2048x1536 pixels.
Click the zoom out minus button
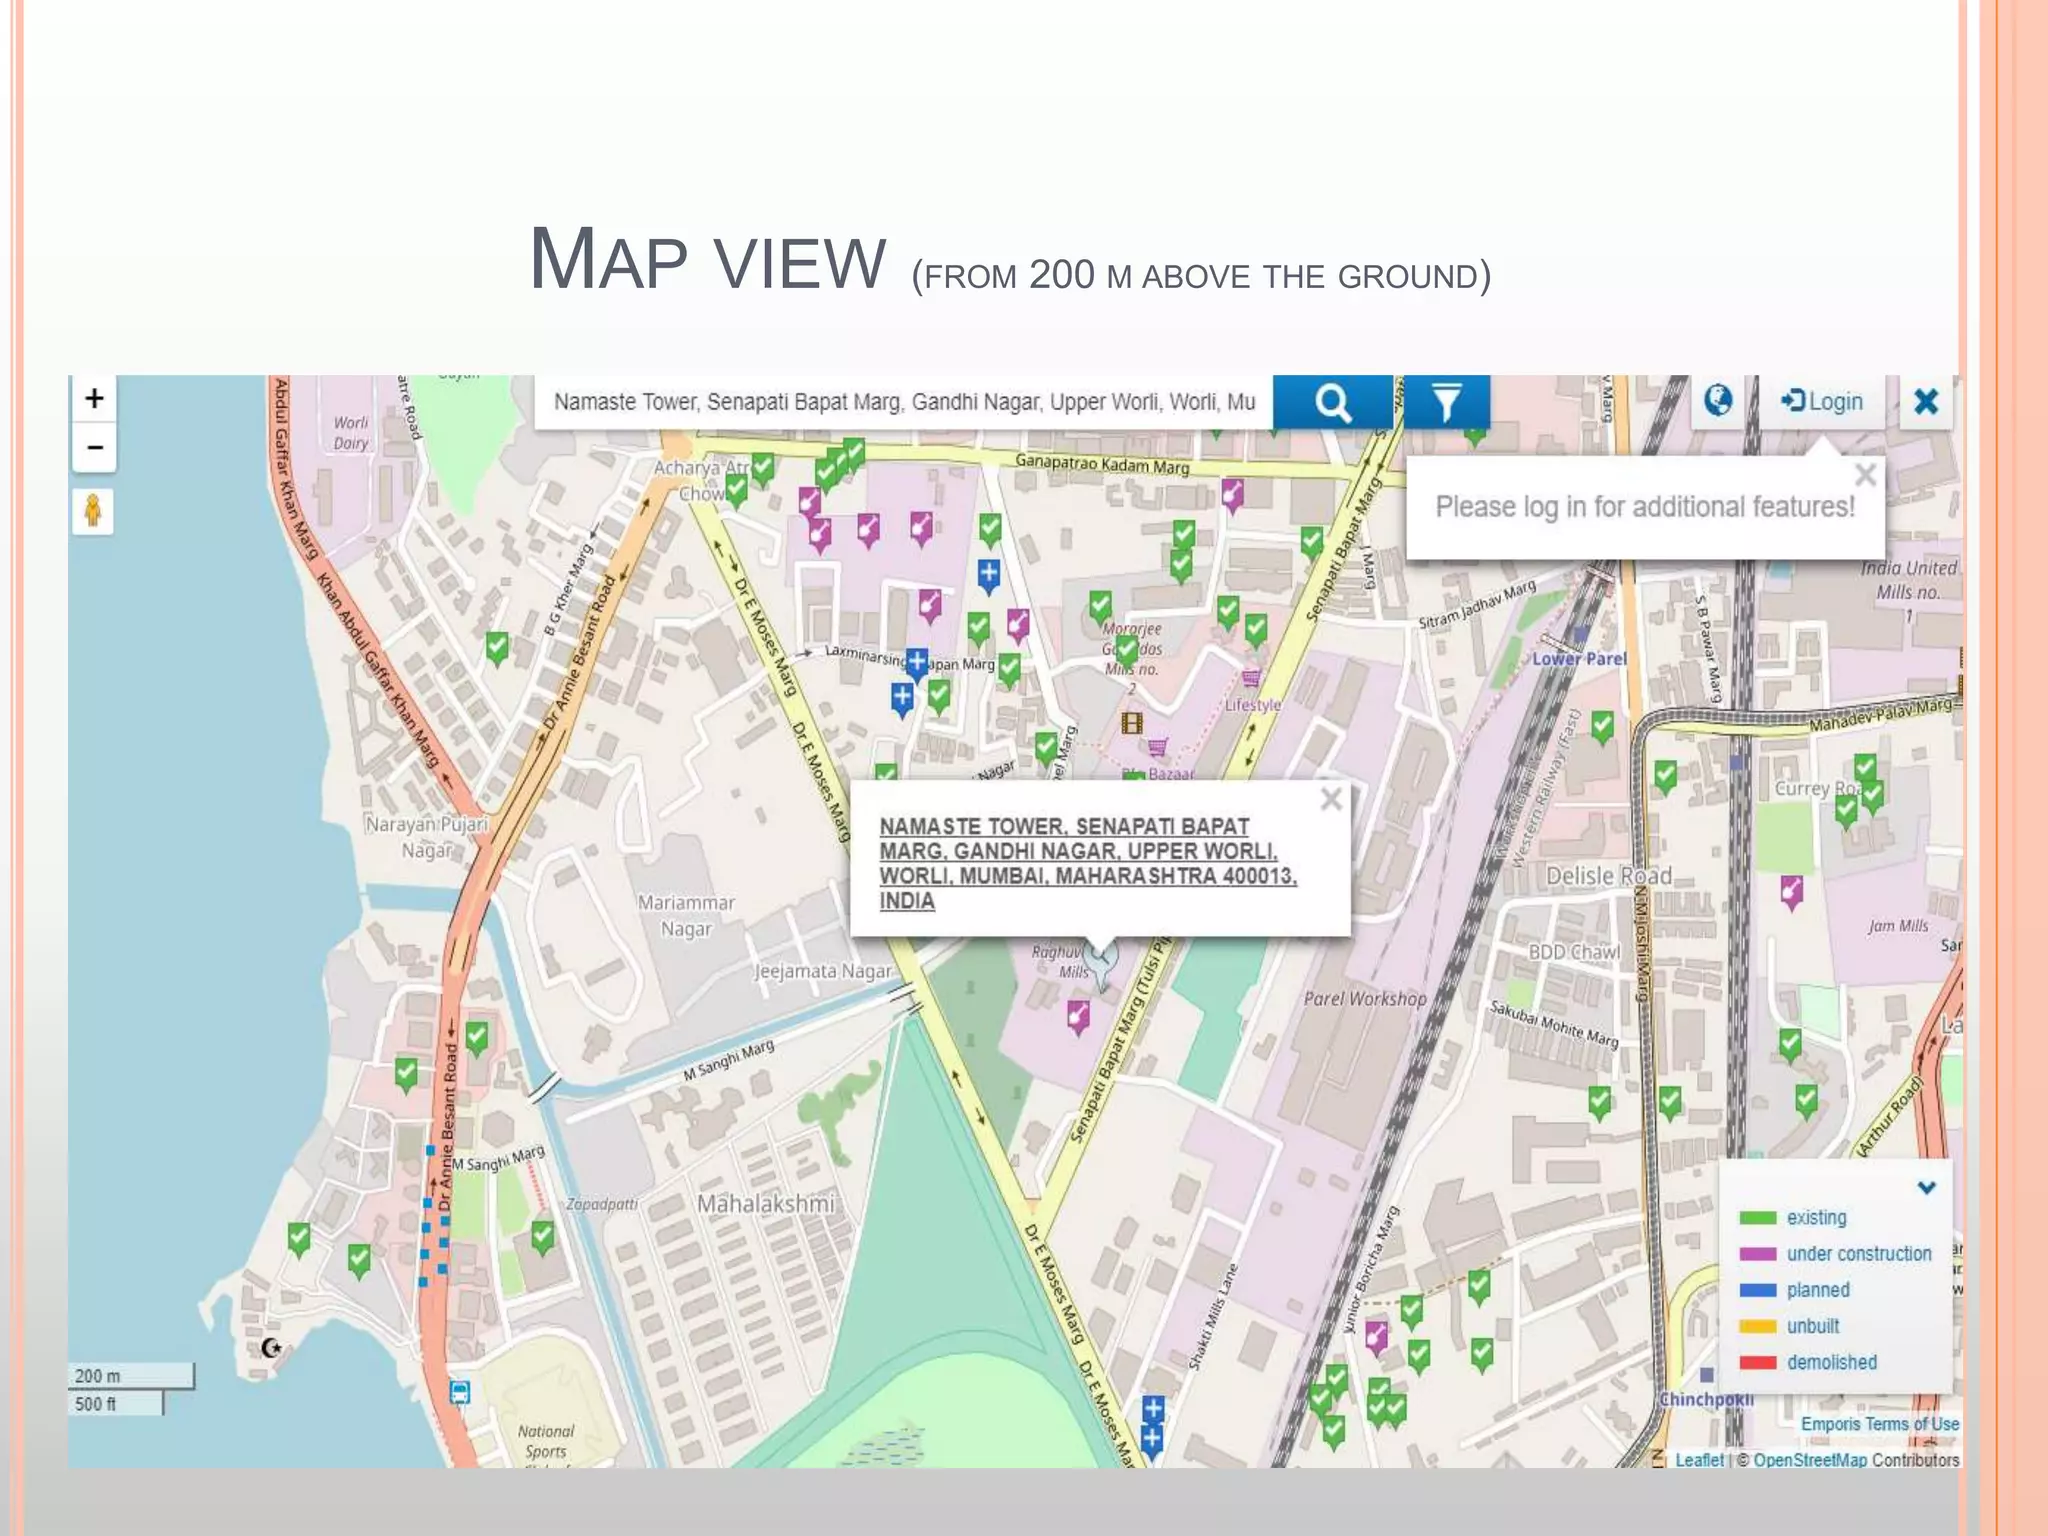point(94,447)
